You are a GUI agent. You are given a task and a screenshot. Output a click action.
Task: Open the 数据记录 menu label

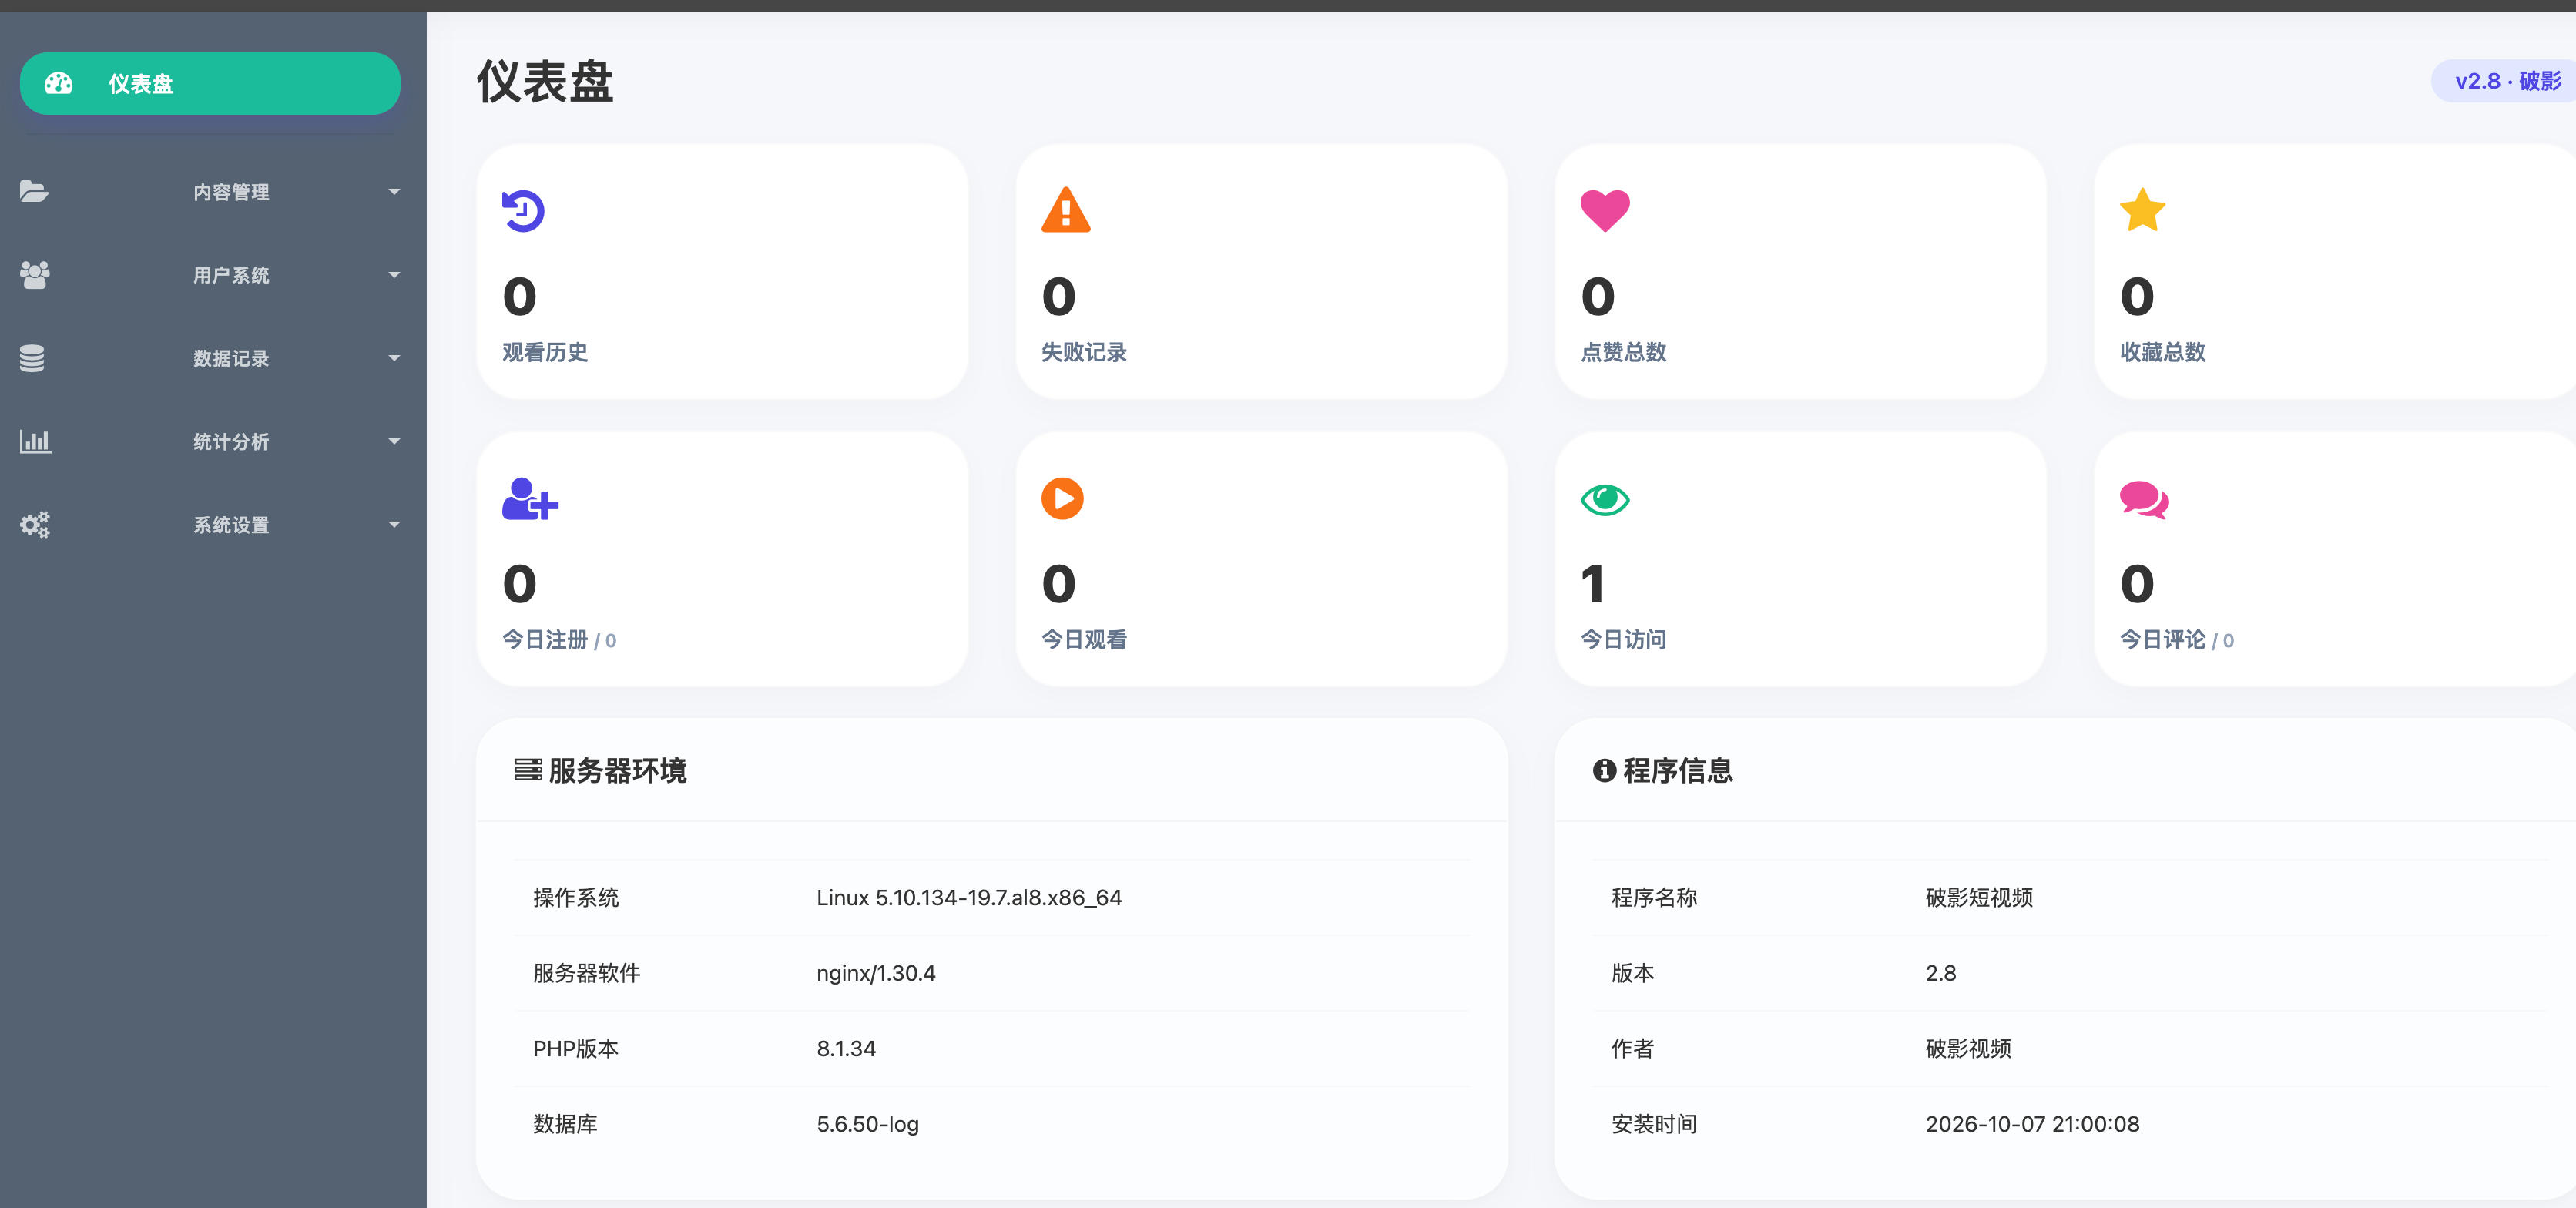coord(231,358)
